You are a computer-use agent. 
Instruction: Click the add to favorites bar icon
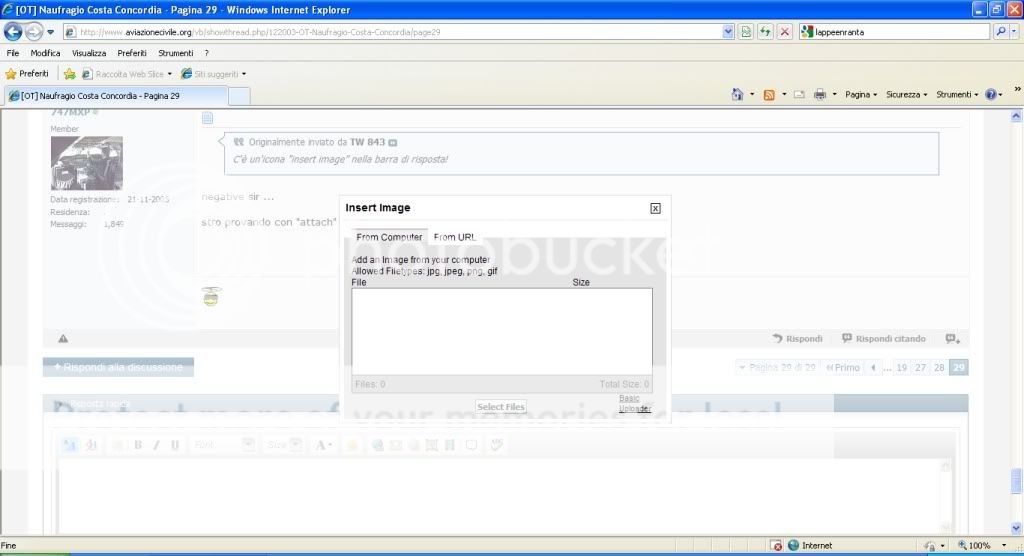point(70,74)
